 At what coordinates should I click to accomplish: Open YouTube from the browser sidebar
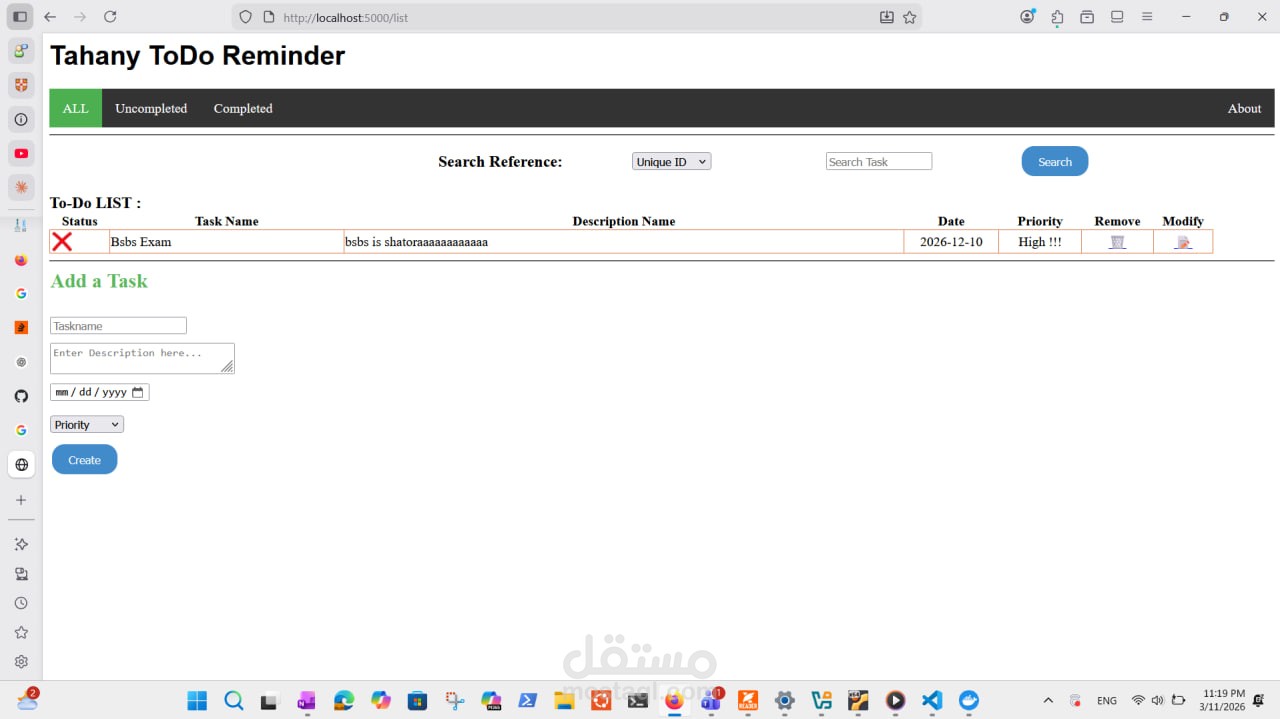pos(21,153)
